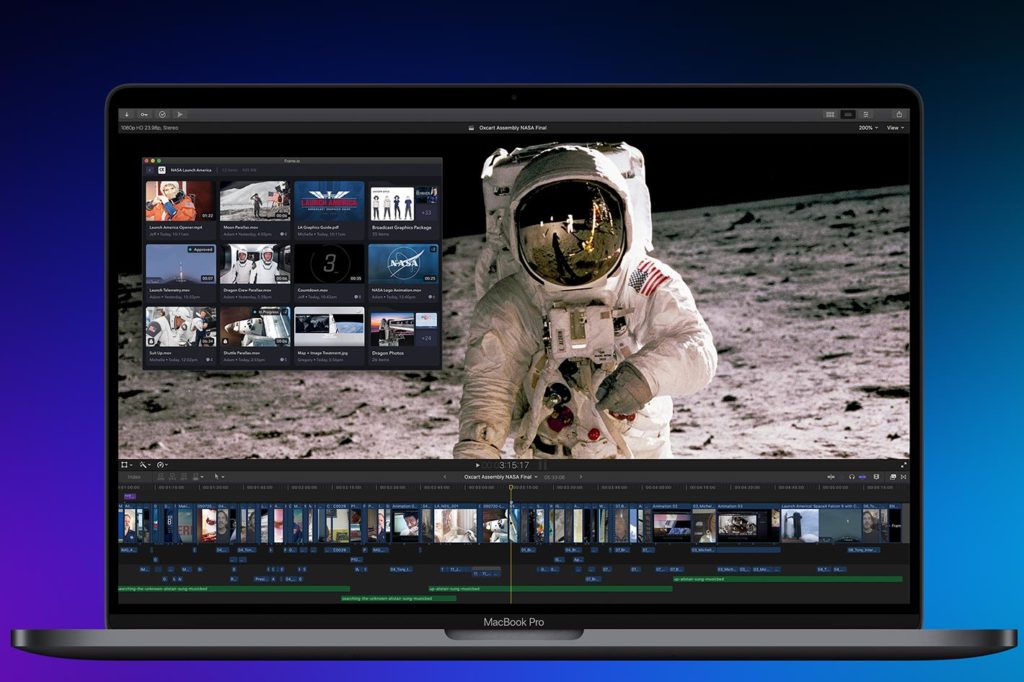Open Launch America Opener.mp4 thumbnail

[x=180, y=201]
